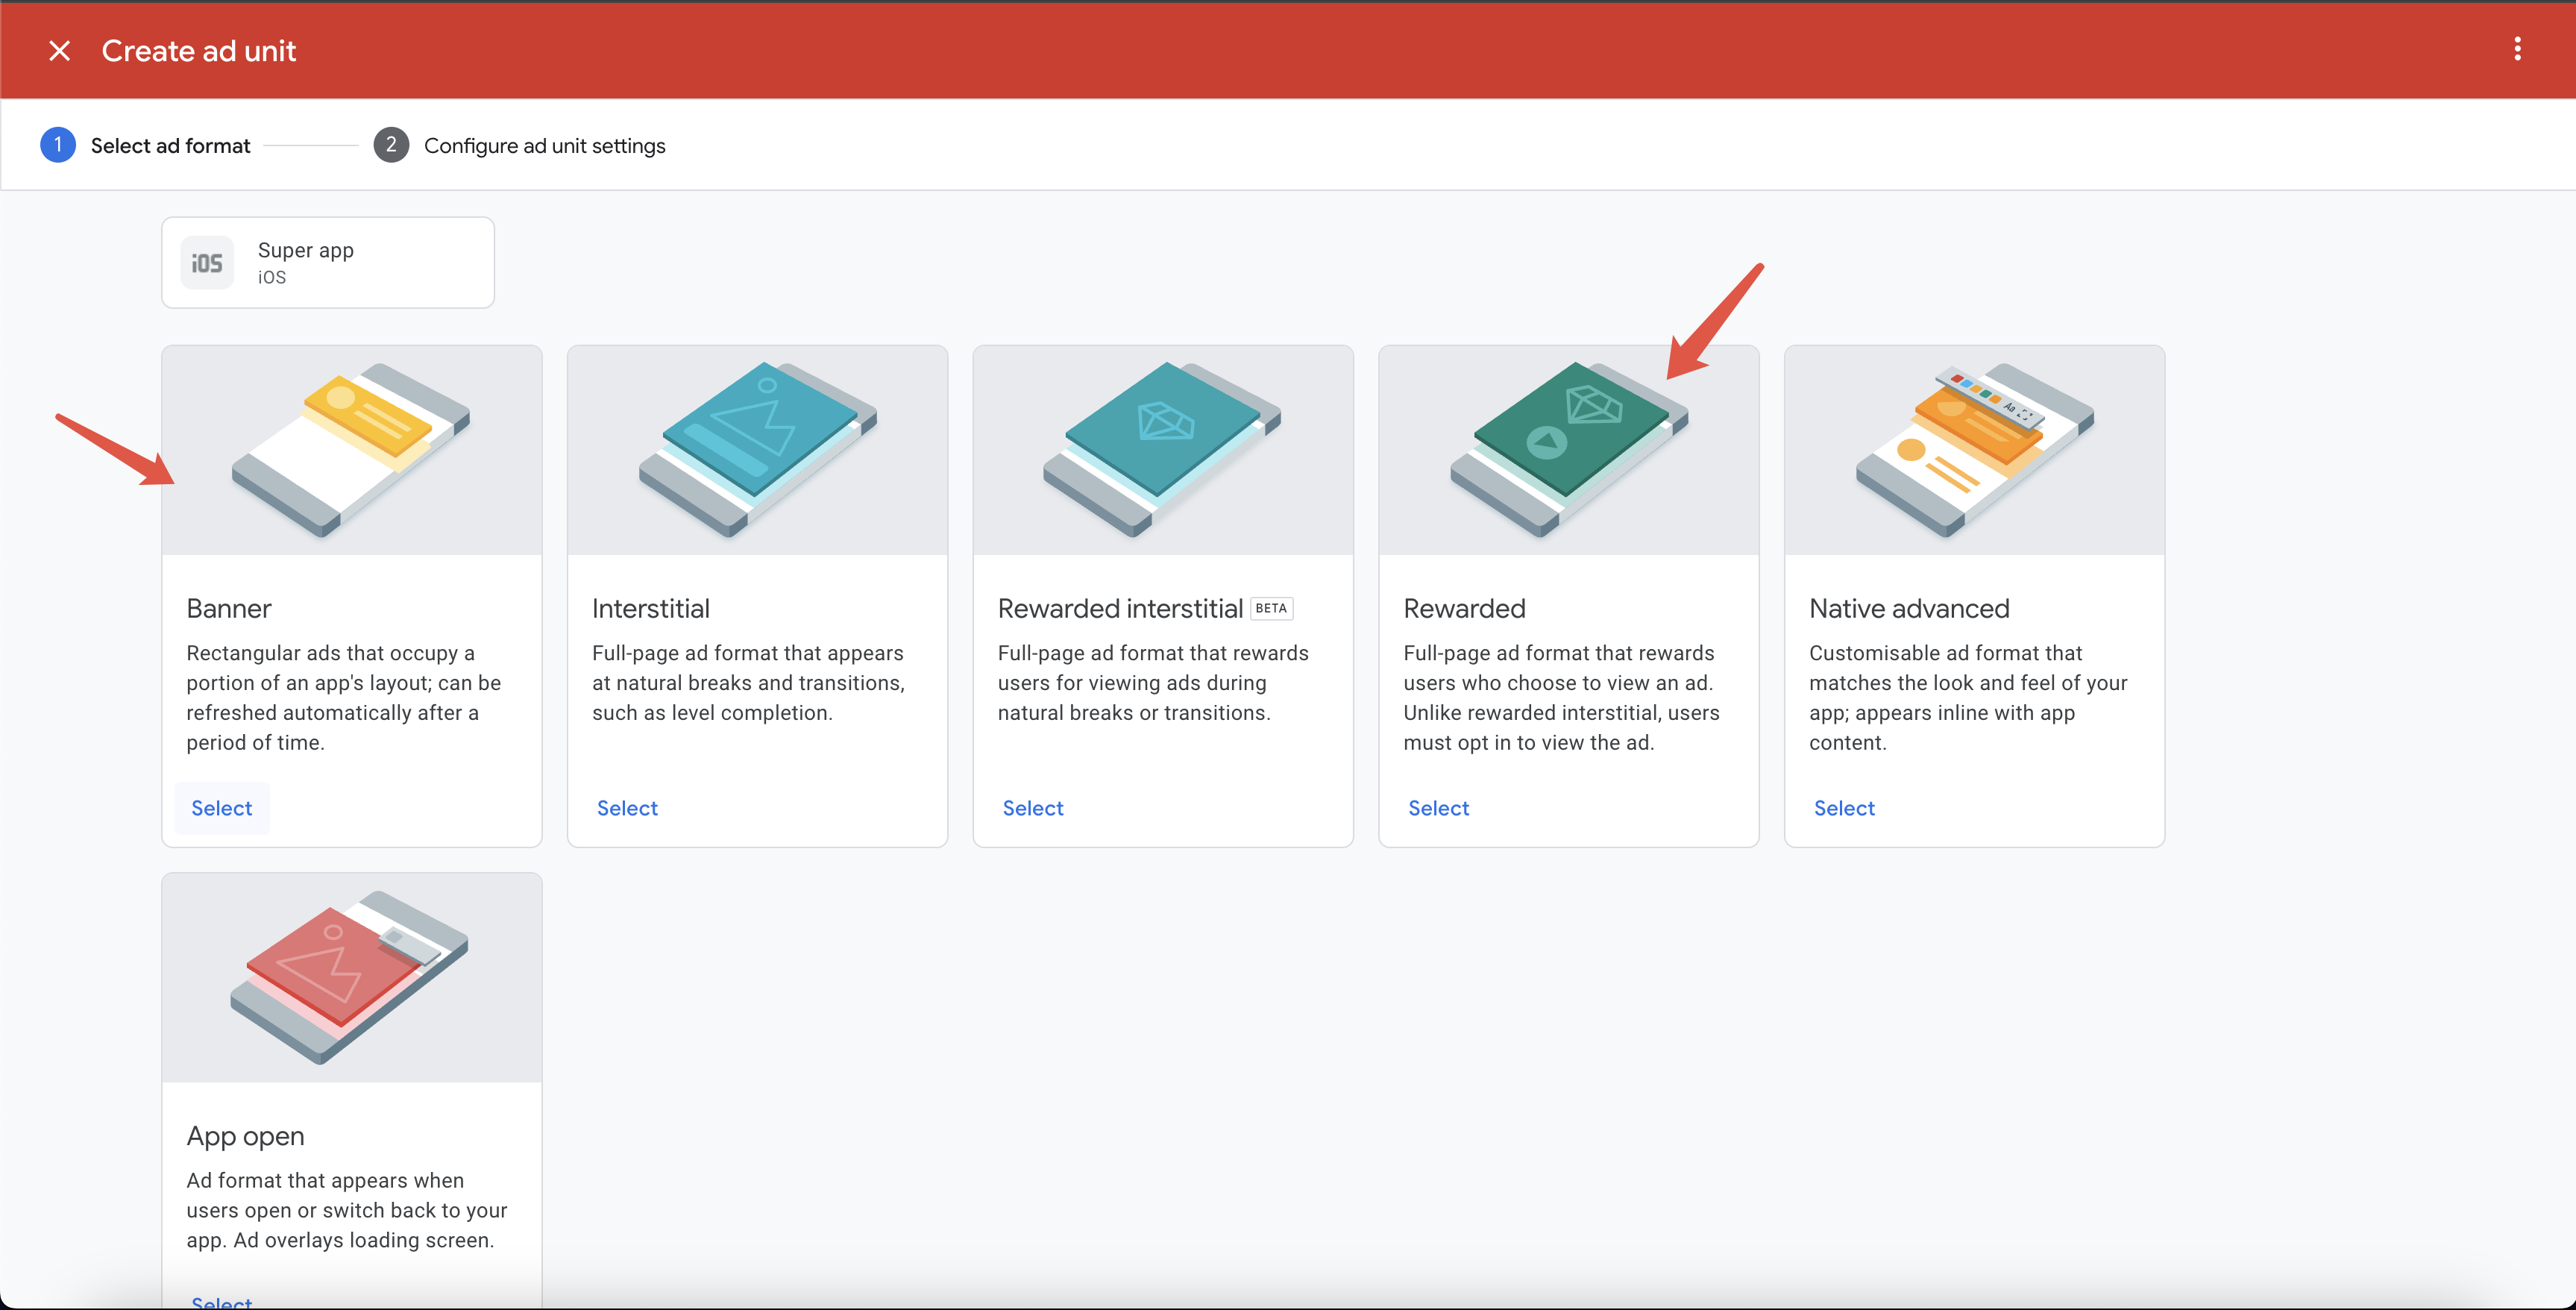Click the Native advanced ad illustration
This screenshot has height=1310, width=2576.
(x=1974, y=450)
